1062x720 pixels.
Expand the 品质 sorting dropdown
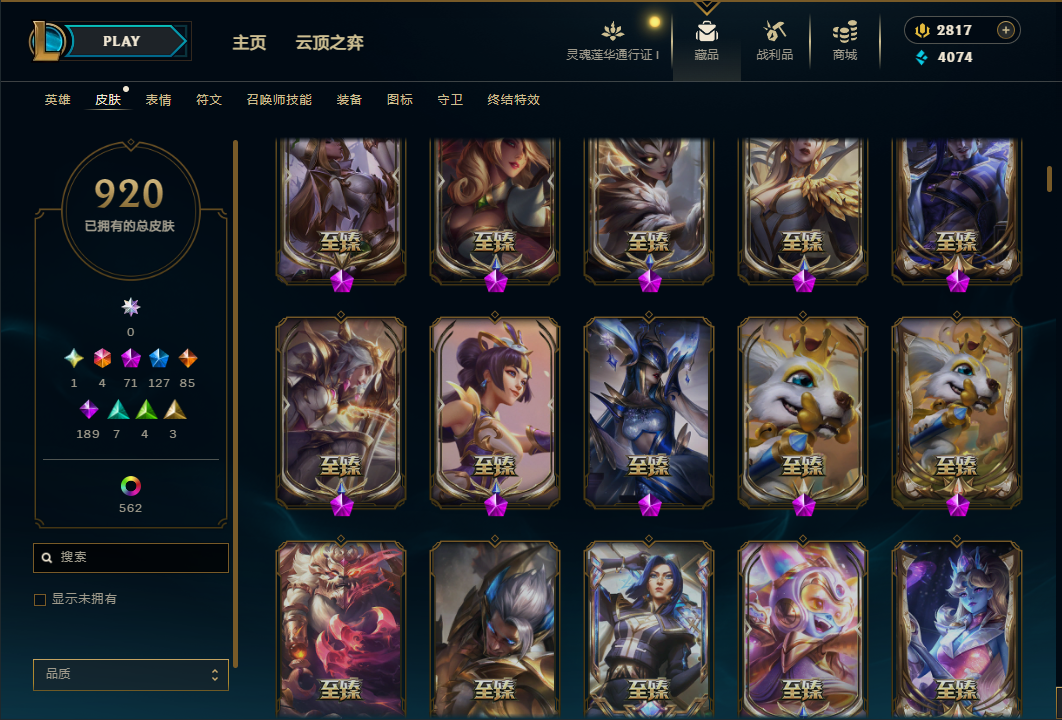pos(131,674)
